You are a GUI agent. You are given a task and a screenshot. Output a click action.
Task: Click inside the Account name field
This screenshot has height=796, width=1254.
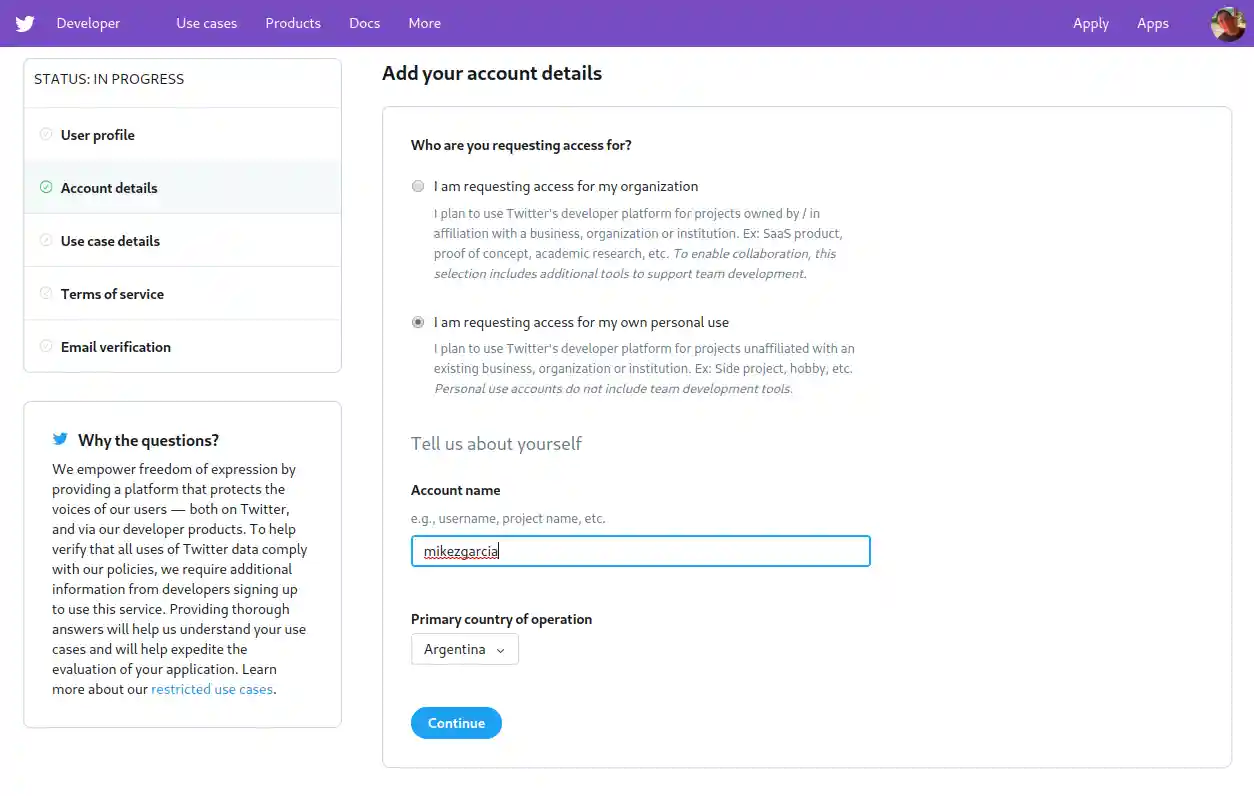tap(640, 550)
